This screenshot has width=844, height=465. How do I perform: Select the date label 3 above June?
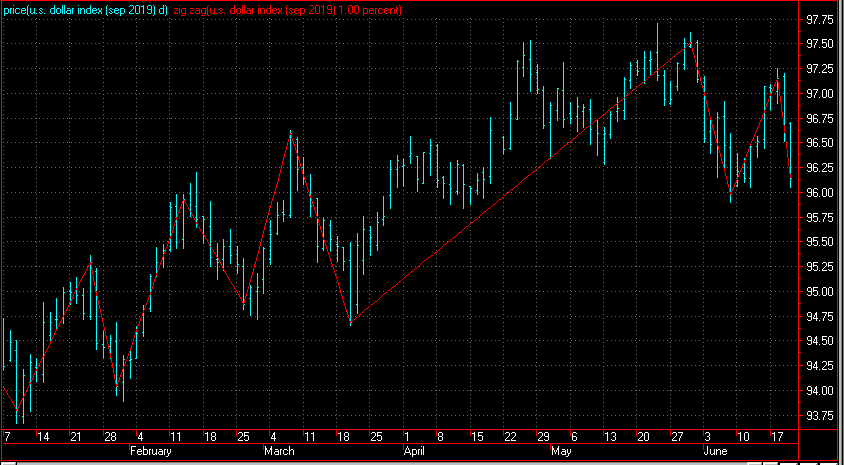click(708, 436)
